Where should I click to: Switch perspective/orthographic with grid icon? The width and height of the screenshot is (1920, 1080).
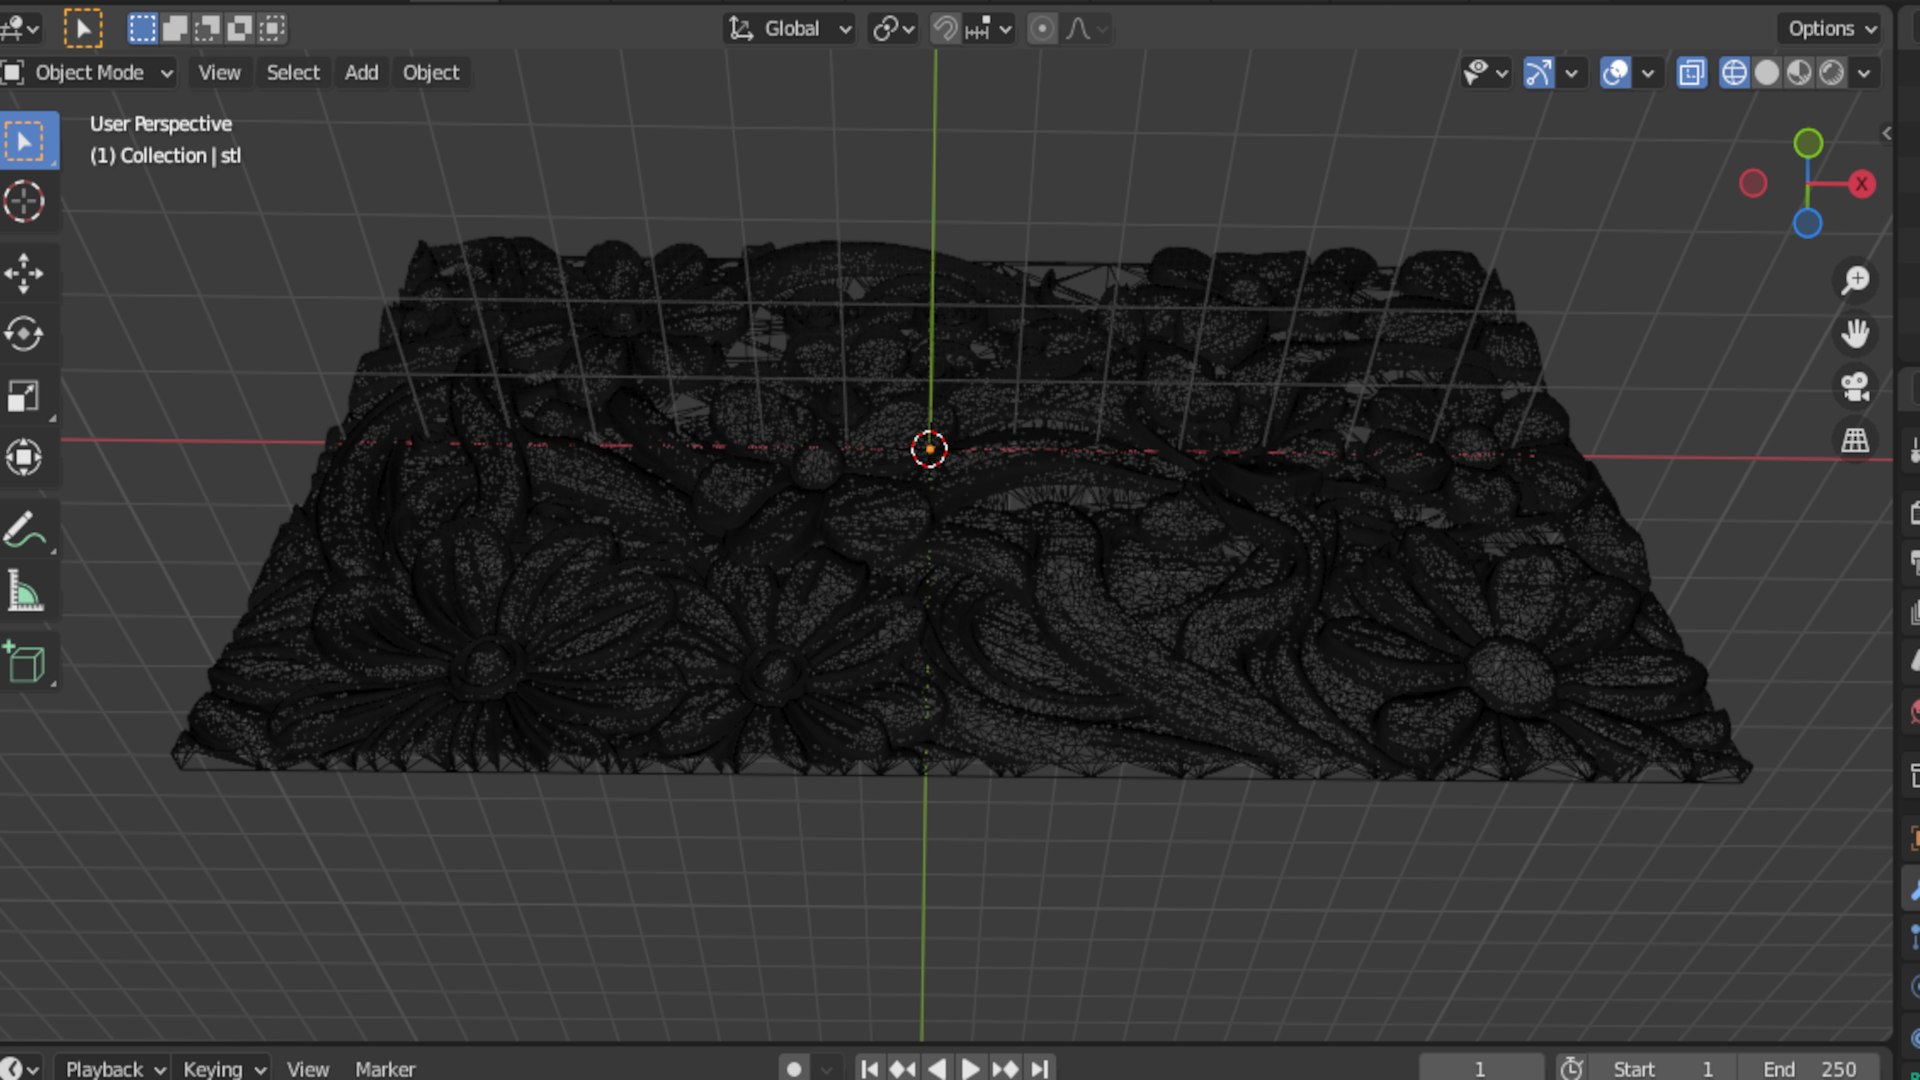pos(1856,440)
